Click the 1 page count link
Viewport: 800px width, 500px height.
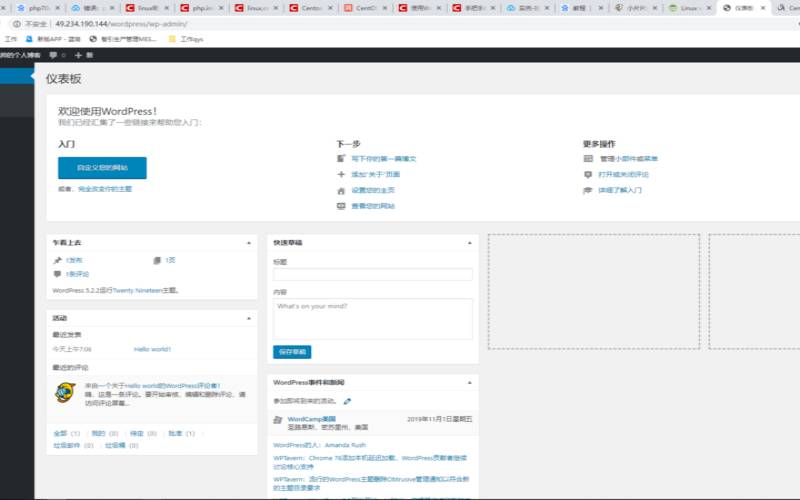170,260
